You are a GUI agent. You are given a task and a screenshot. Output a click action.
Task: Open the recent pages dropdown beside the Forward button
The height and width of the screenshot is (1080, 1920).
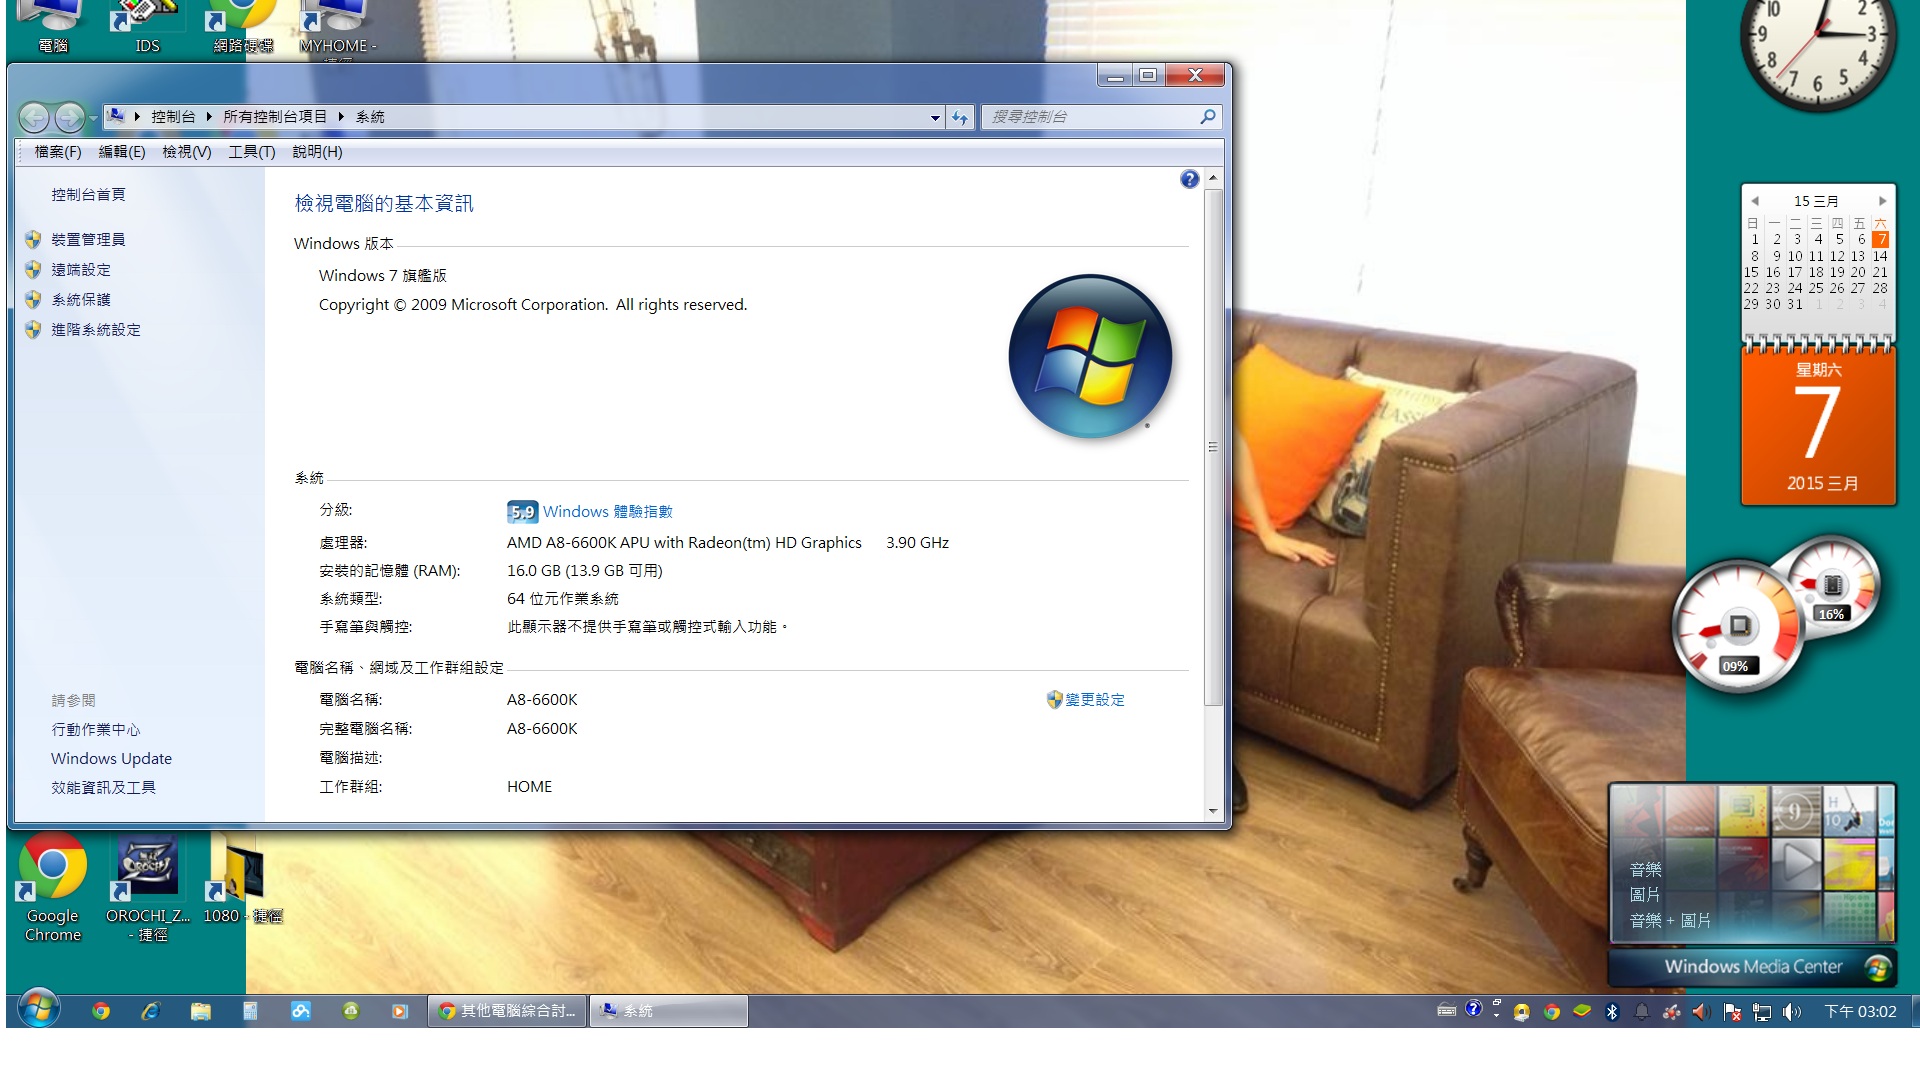click(93, 118)
